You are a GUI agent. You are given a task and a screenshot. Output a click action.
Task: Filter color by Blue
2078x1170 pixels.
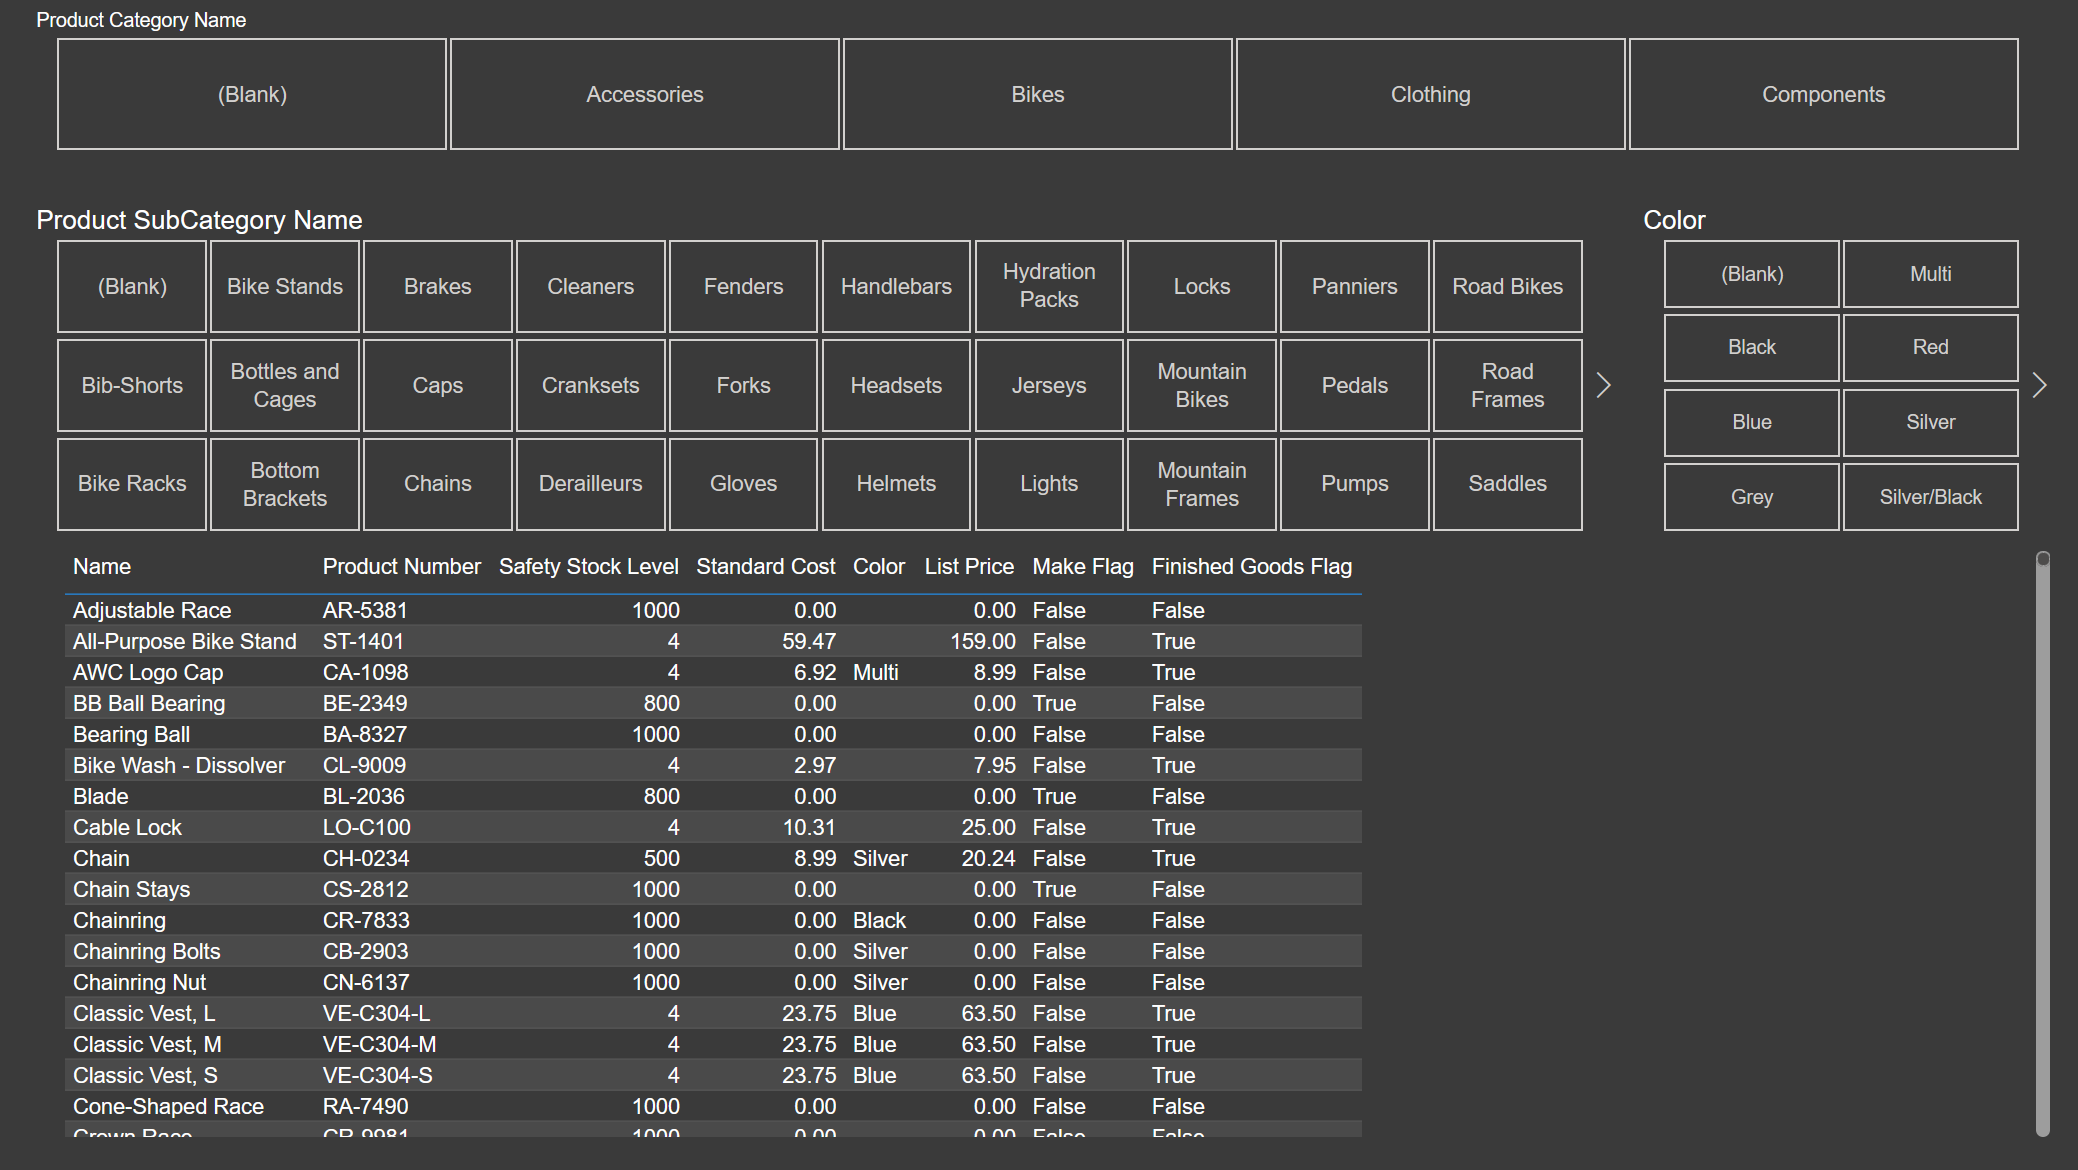[1752, 422]
